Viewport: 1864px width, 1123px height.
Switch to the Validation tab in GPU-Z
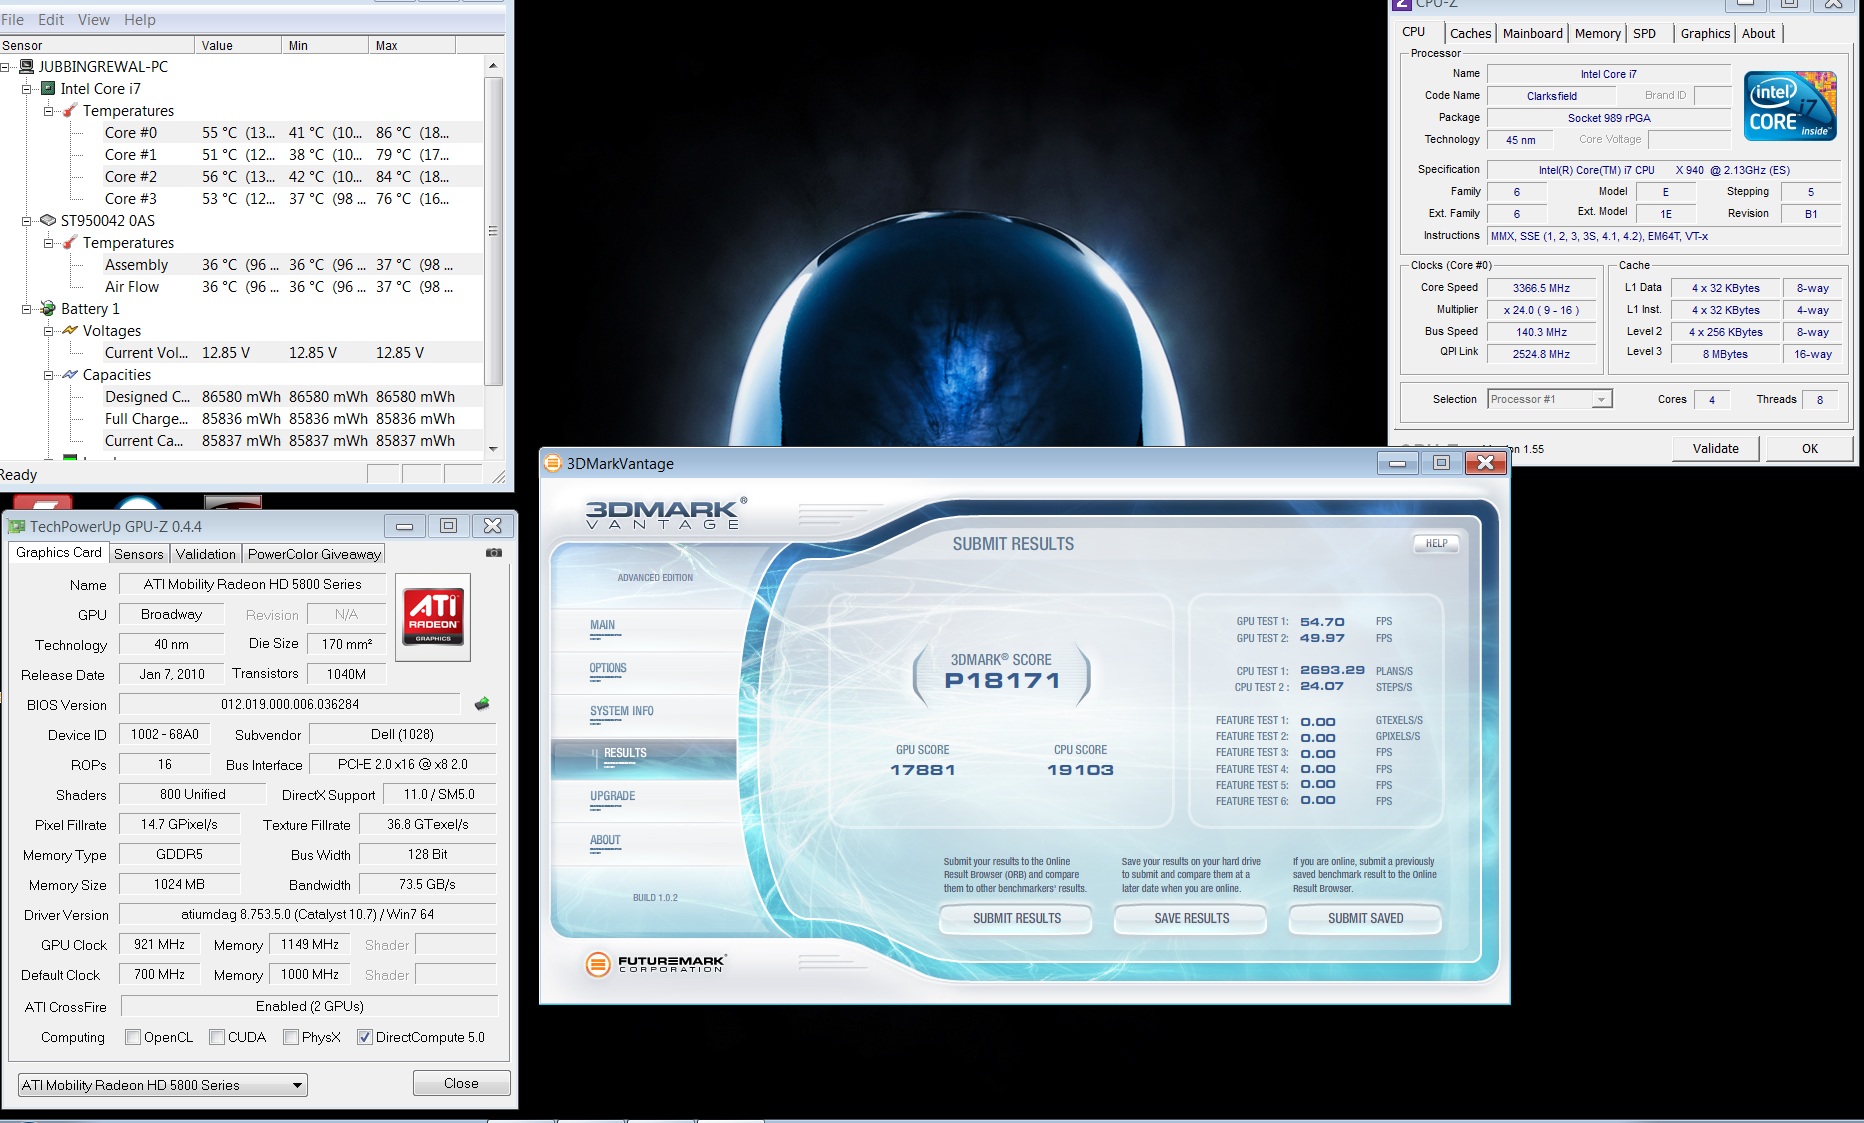point(206,554)
